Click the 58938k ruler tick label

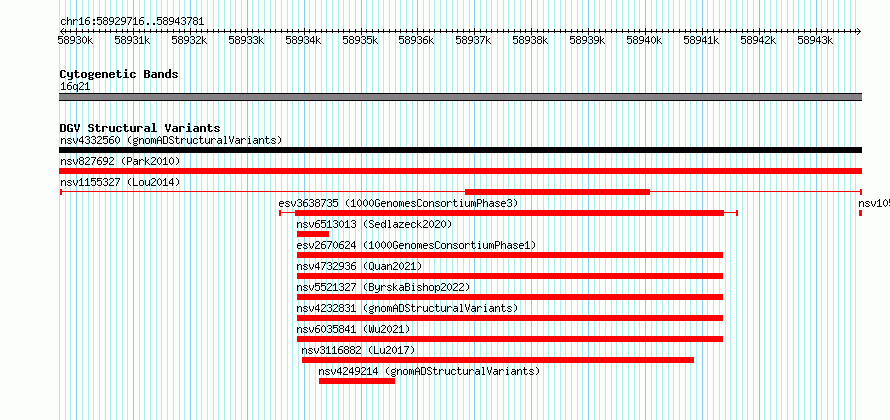click(x=530, y=40)
